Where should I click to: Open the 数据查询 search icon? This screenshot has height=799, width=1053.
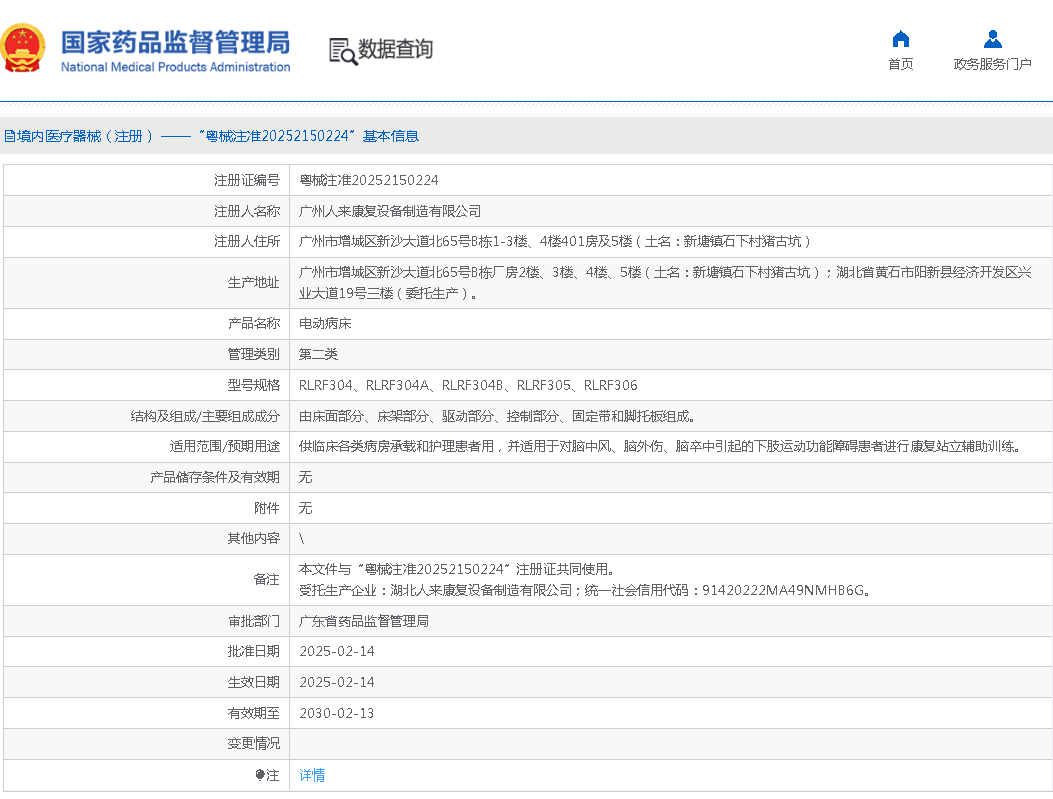pos(342,50)
